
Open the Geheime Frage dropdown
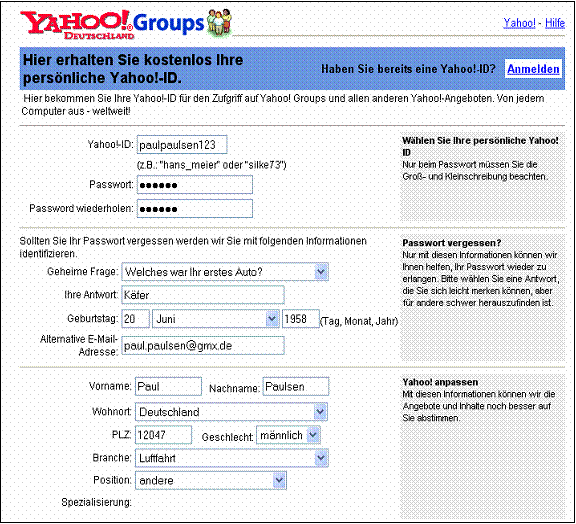point(225,272)
